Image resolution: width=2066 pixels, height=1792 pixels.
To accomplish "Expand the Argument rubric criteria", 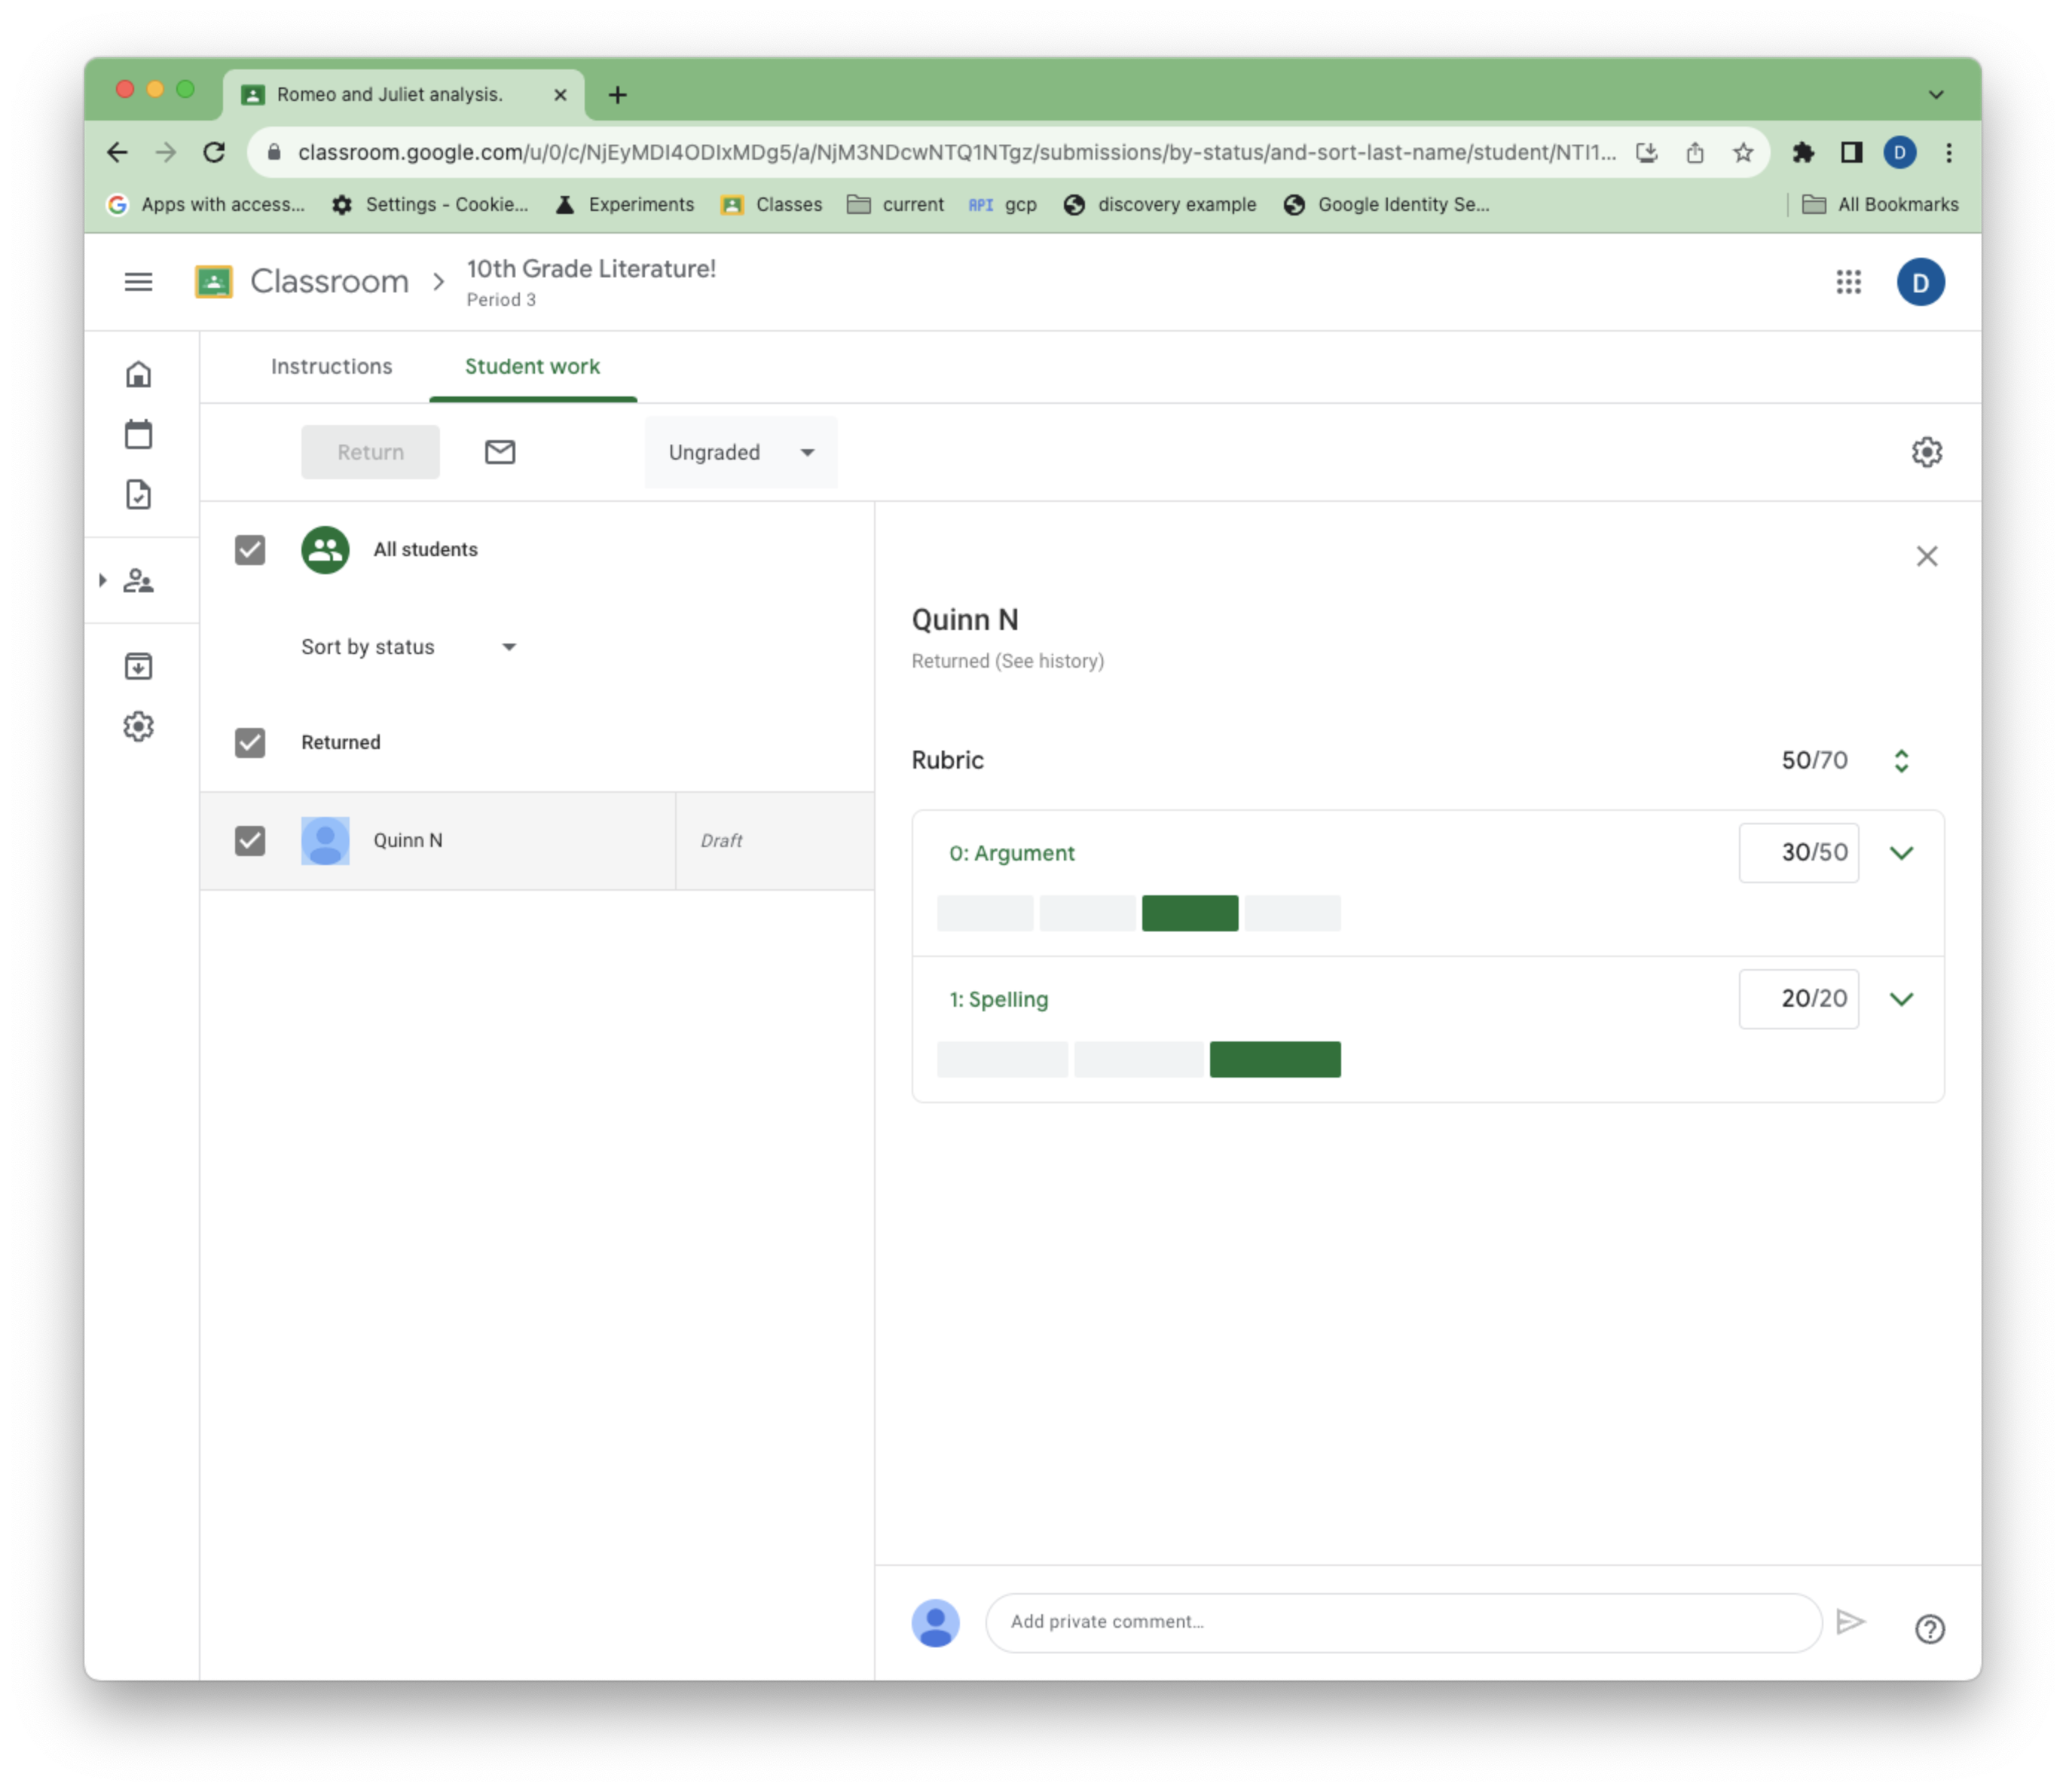I will click(x=1902, y=852).
